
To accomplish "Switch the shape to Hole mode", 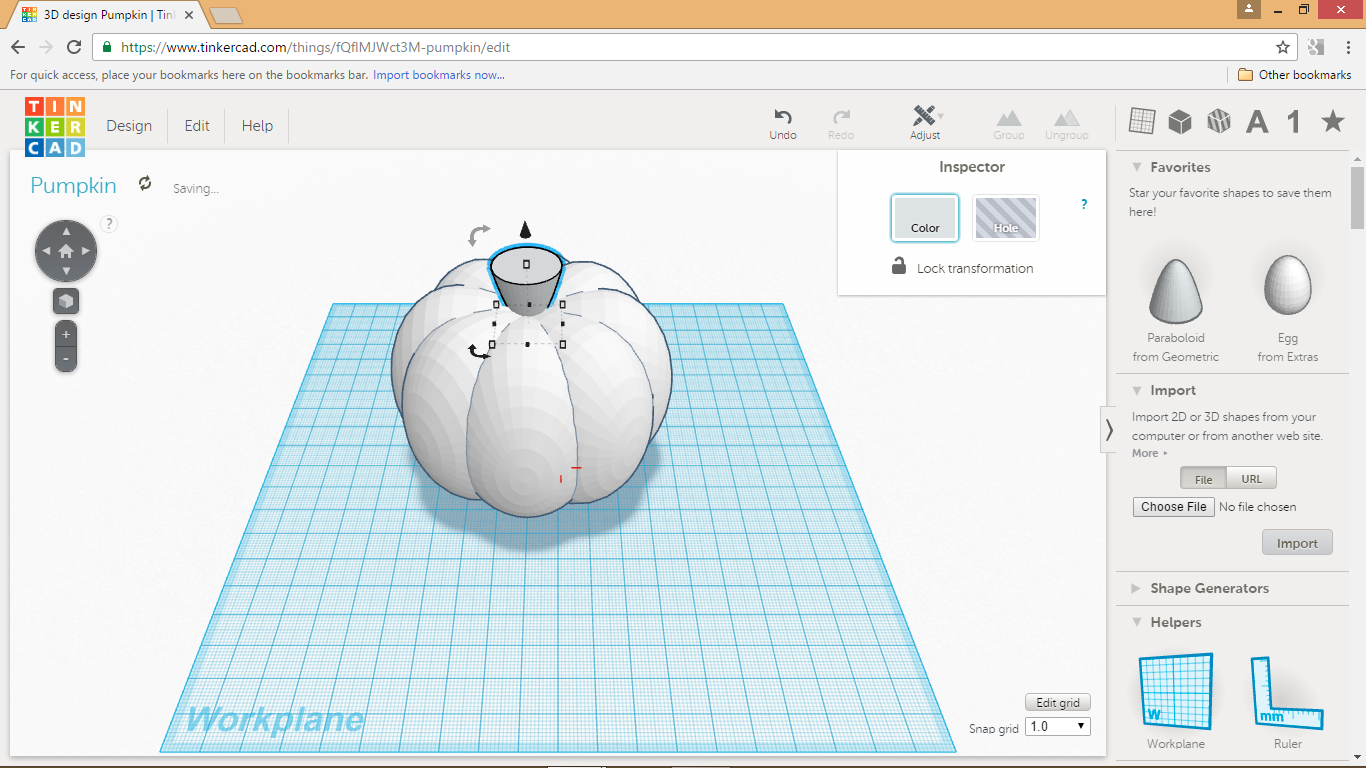I will tap(1005, 217).
